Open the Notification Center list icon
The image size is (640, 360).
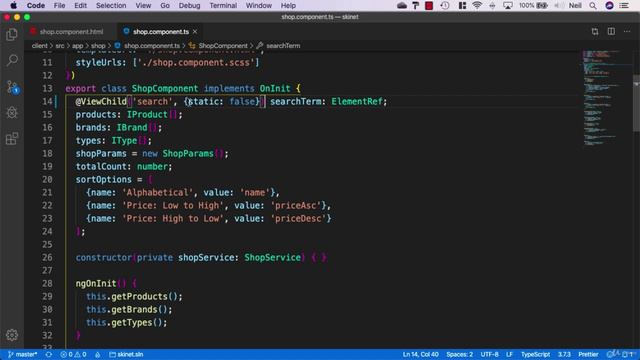[x=624, y=5]
